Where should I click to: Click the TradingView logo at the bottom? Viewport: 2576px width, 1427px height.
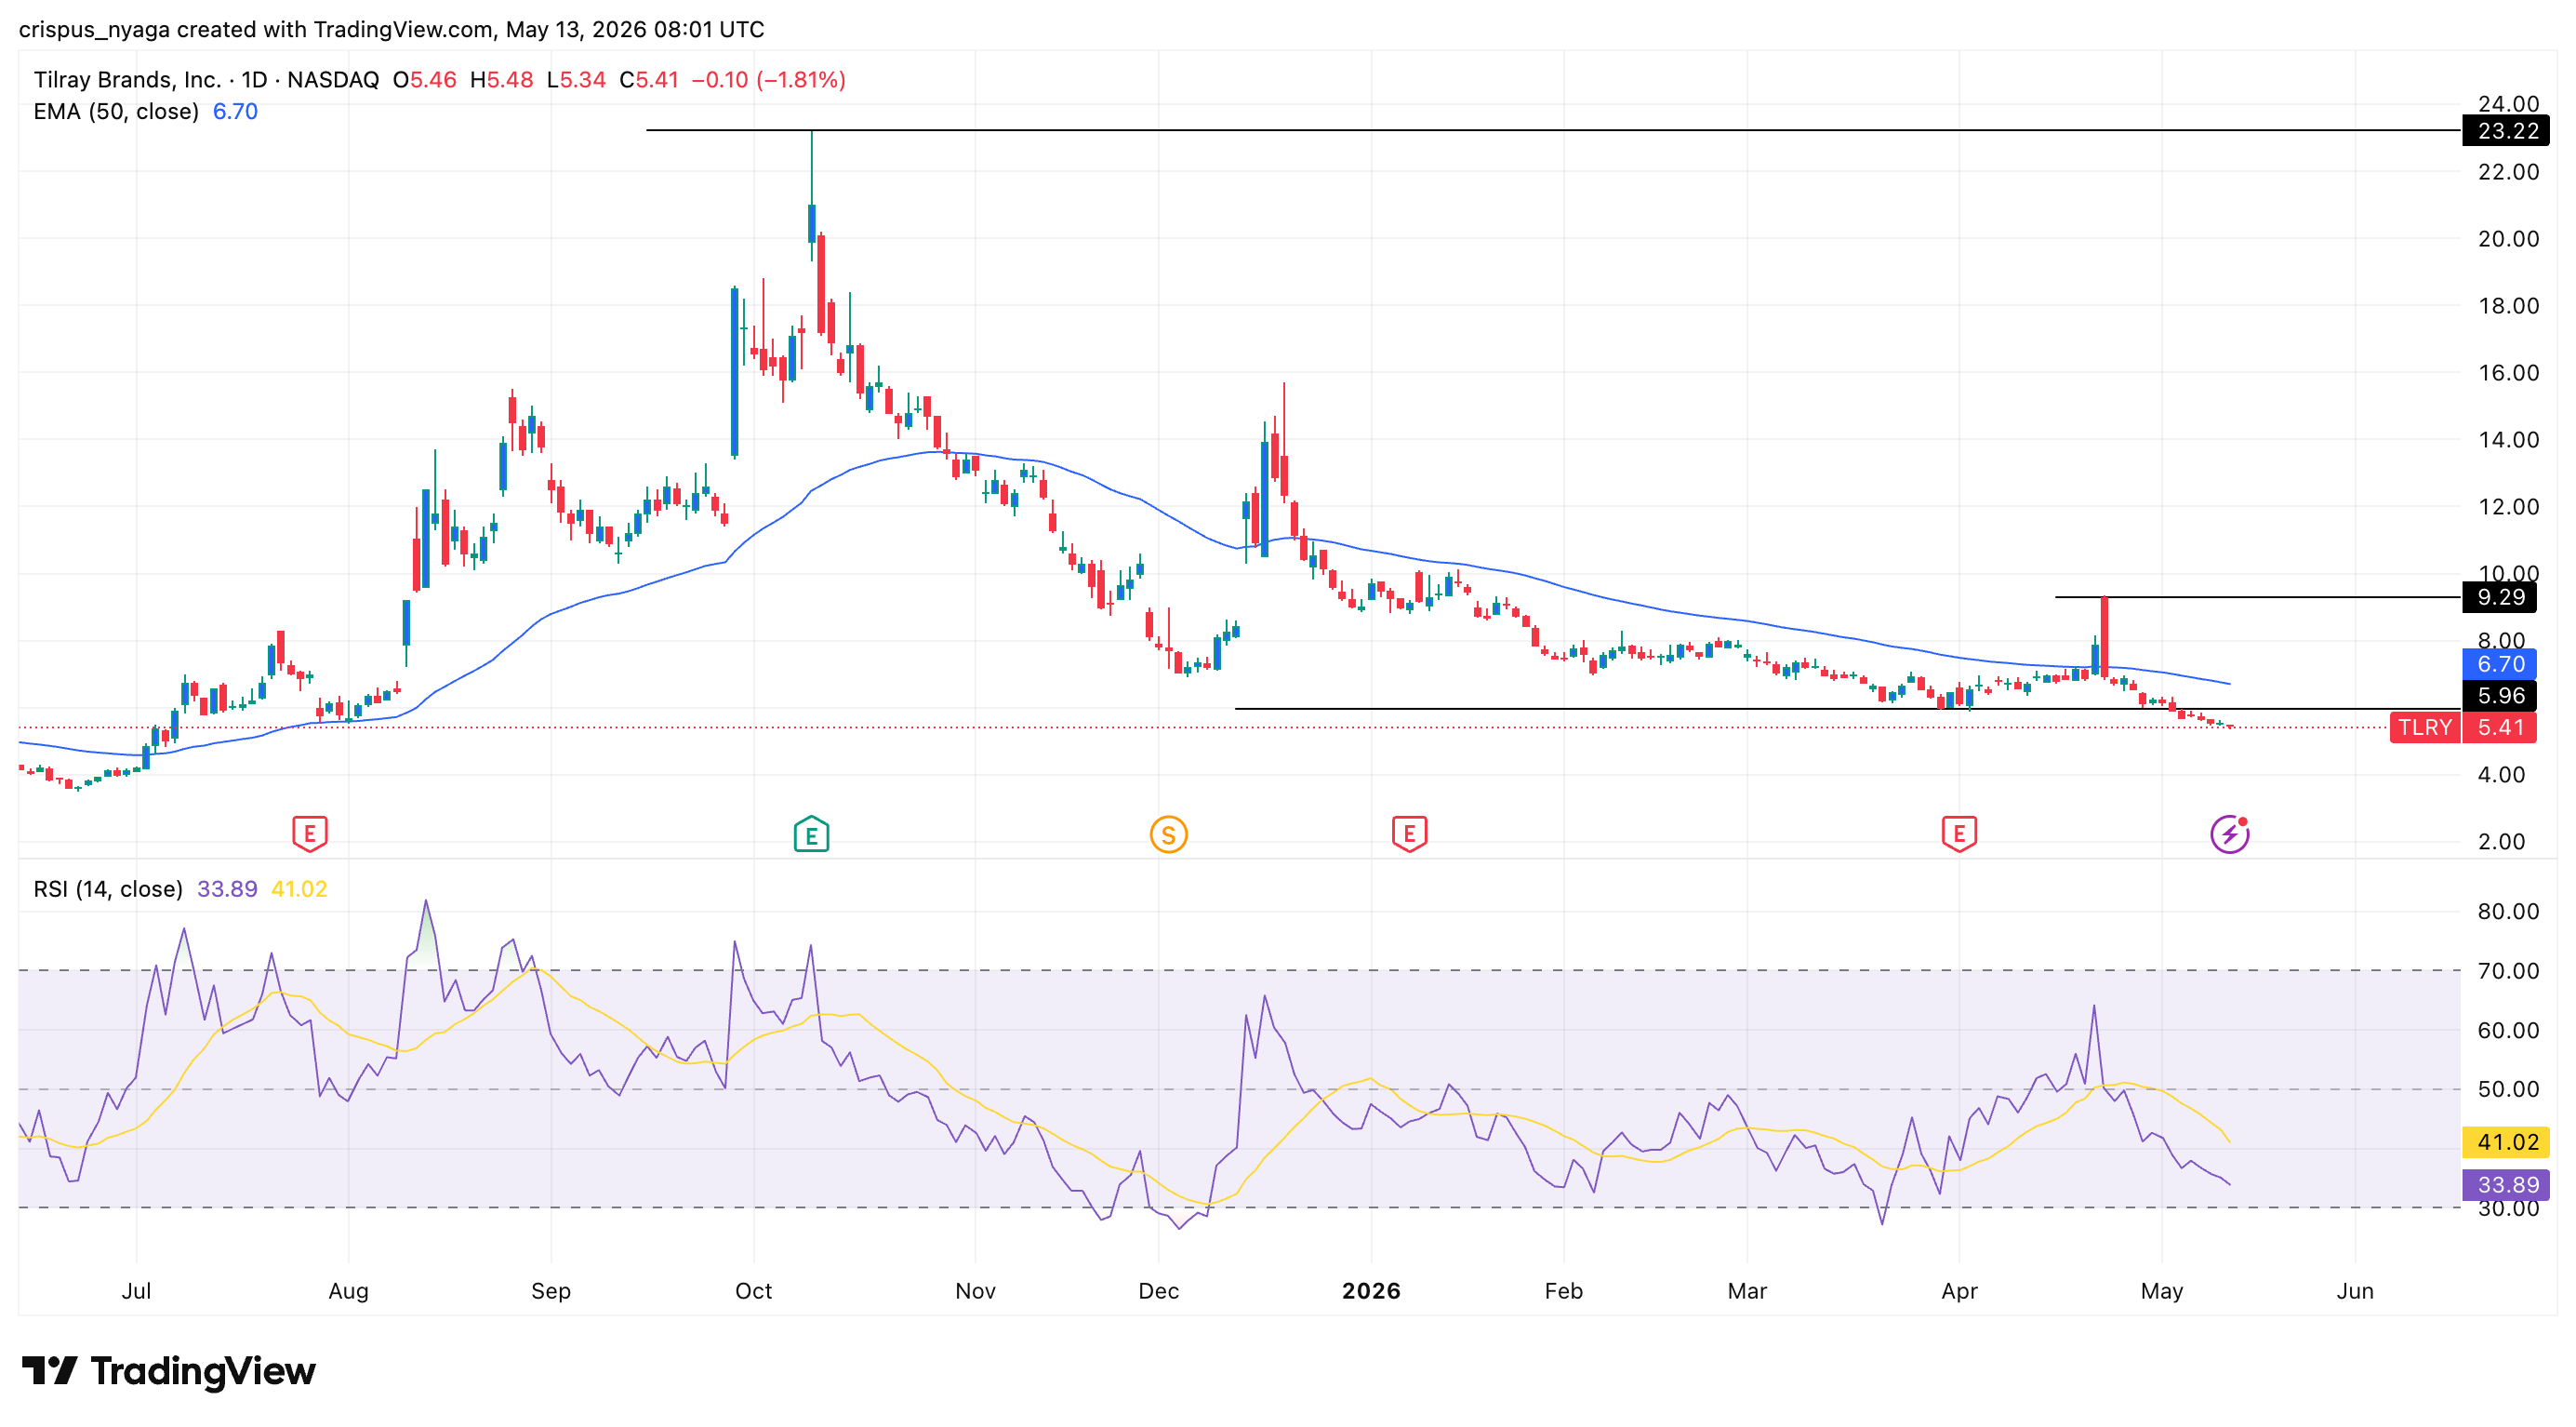tap(168, 1370)
